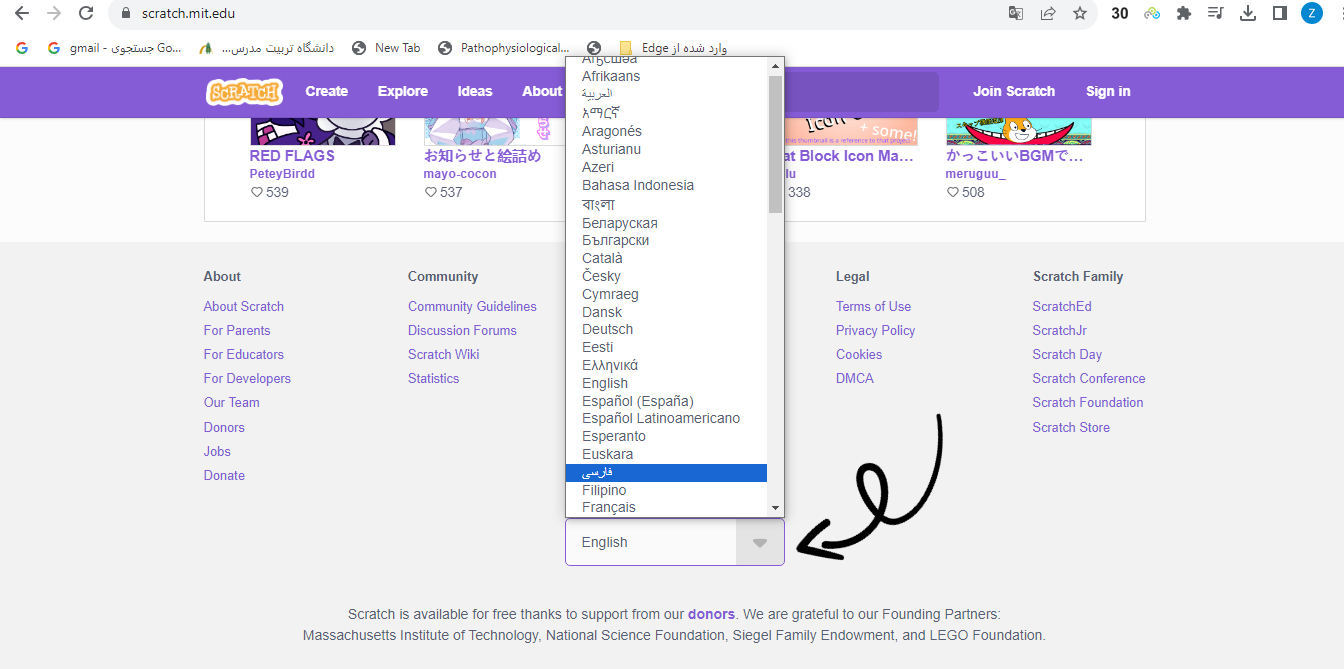Reload the page with the refresh icon
1344x669 pixels.
[86, 14]
